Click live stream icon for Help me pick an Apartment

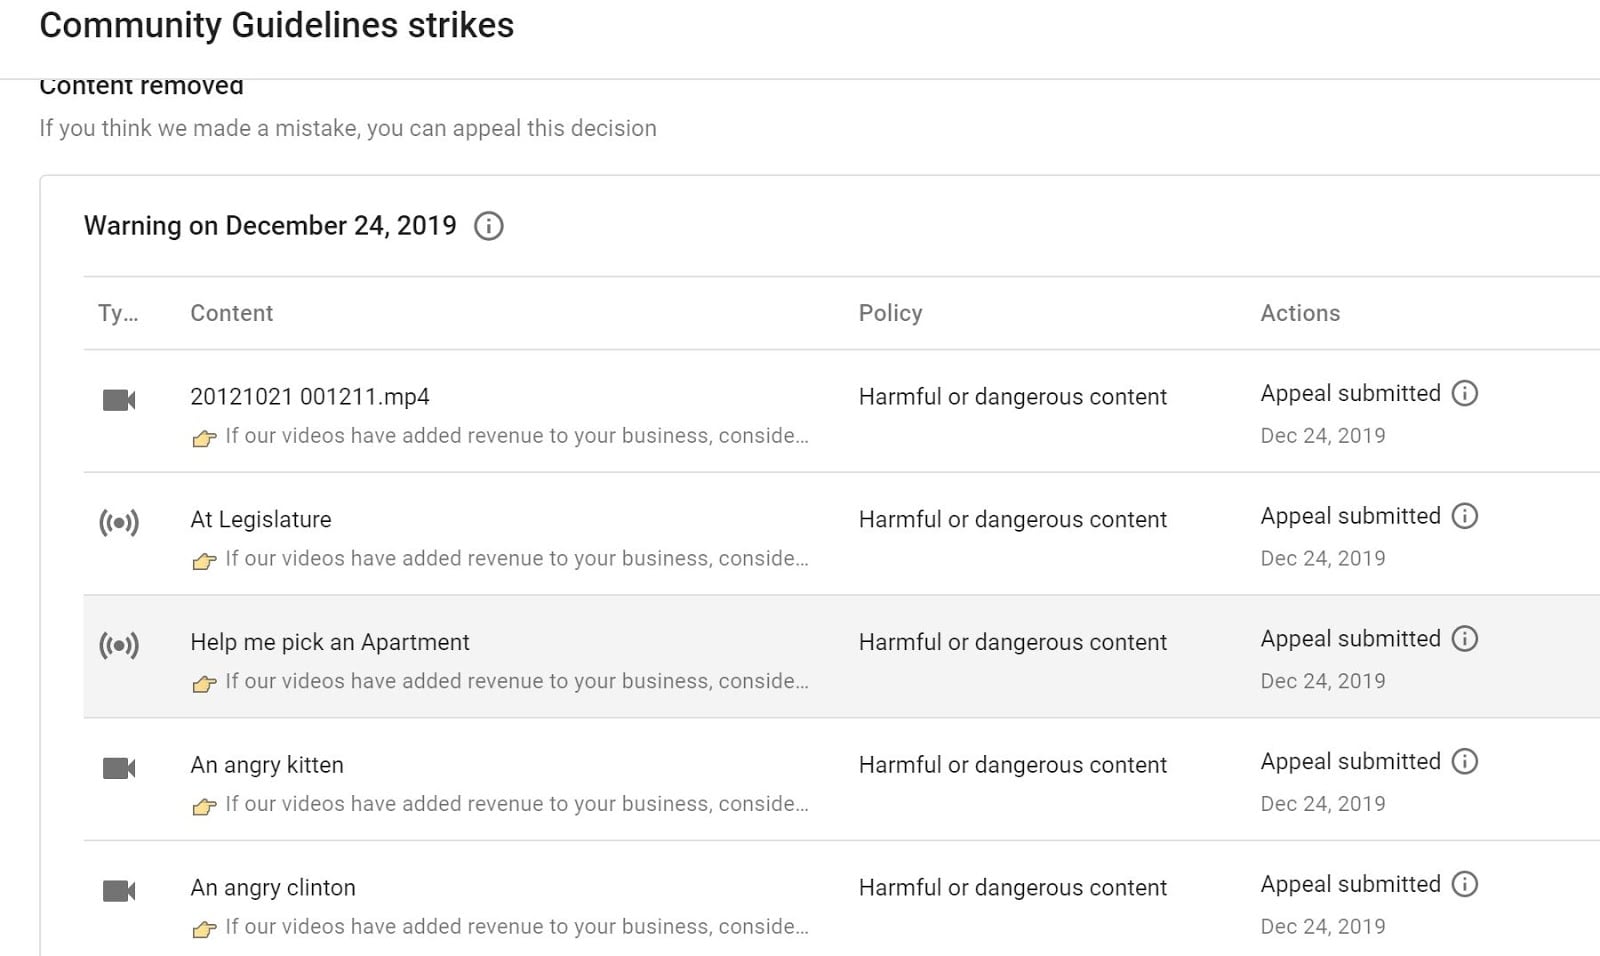(x=119, y=645)
